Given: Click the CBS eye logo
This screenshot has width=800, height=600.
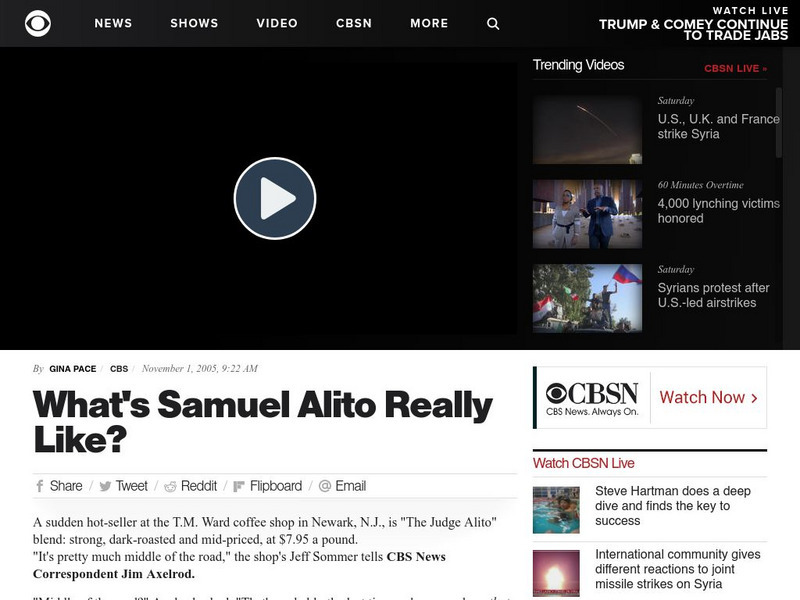Looking at the screenshot, I should 38,23.
